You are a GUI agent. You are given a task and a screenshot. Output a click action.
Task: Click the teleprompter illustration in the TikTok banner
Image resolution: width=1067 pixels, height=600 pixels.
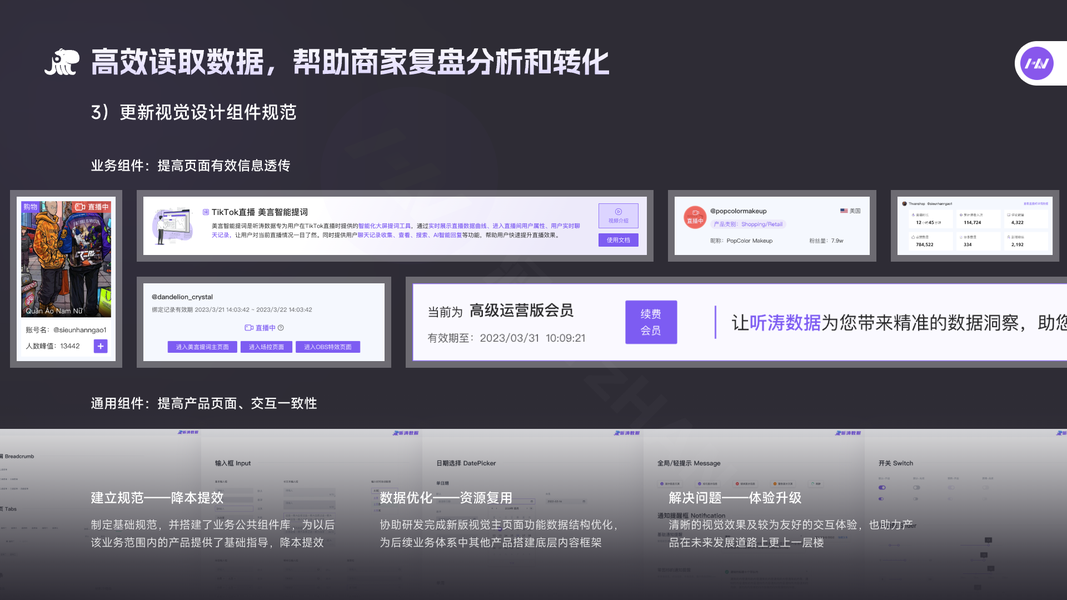(x=172, y=226)
